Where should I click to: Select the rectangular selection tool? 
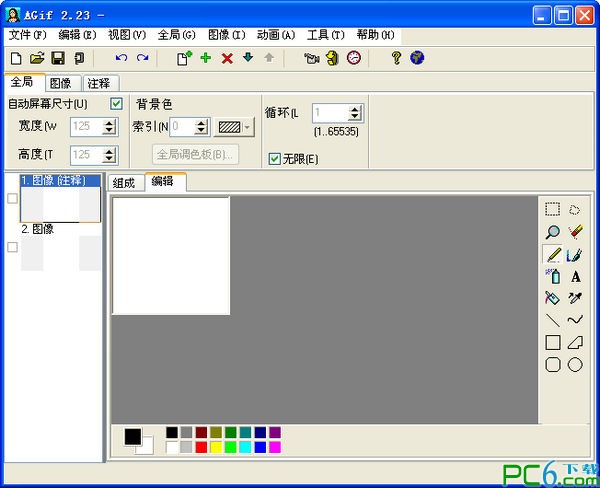tap(552, 209)
